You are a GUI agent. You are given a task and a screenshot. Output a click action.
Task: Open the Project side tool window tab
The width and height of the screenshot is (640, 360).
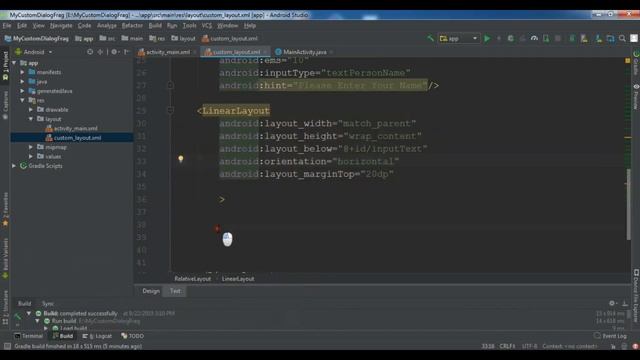pyautogui.click(x=5, y=65)
